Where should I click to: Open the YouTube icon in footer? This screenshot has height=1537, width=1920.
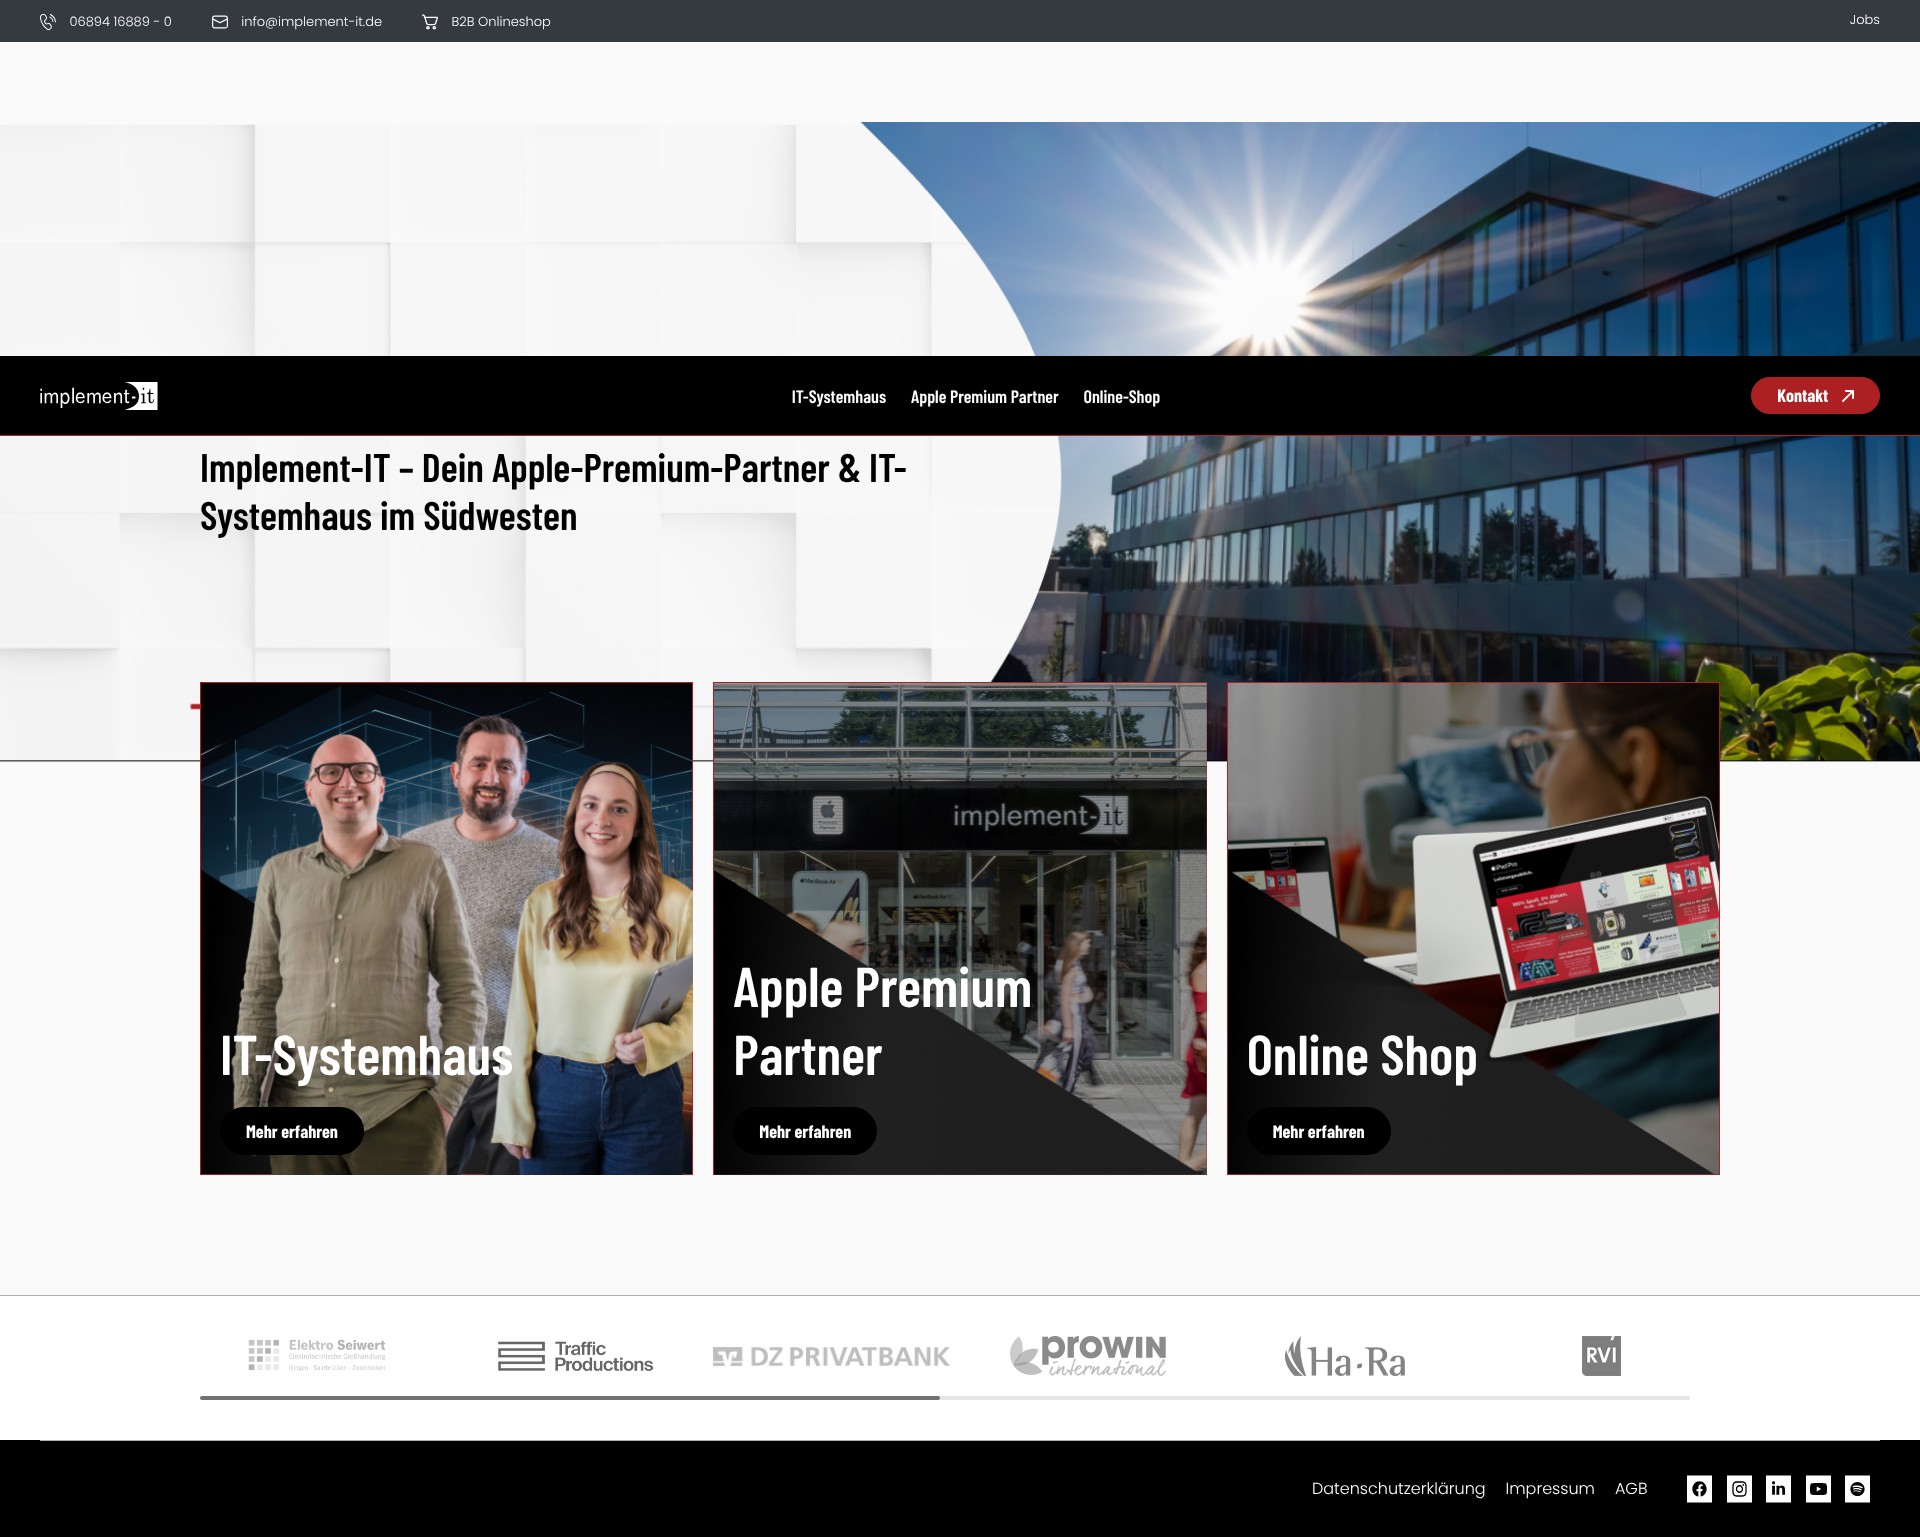[1818, 1489]
